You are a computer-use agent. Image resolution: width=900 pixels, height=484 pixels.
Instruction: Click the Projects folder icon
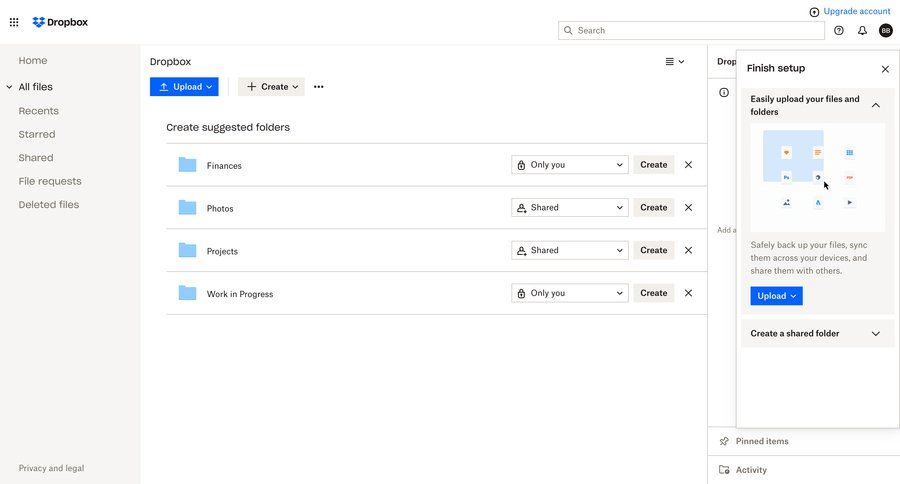tap(187, 250)
